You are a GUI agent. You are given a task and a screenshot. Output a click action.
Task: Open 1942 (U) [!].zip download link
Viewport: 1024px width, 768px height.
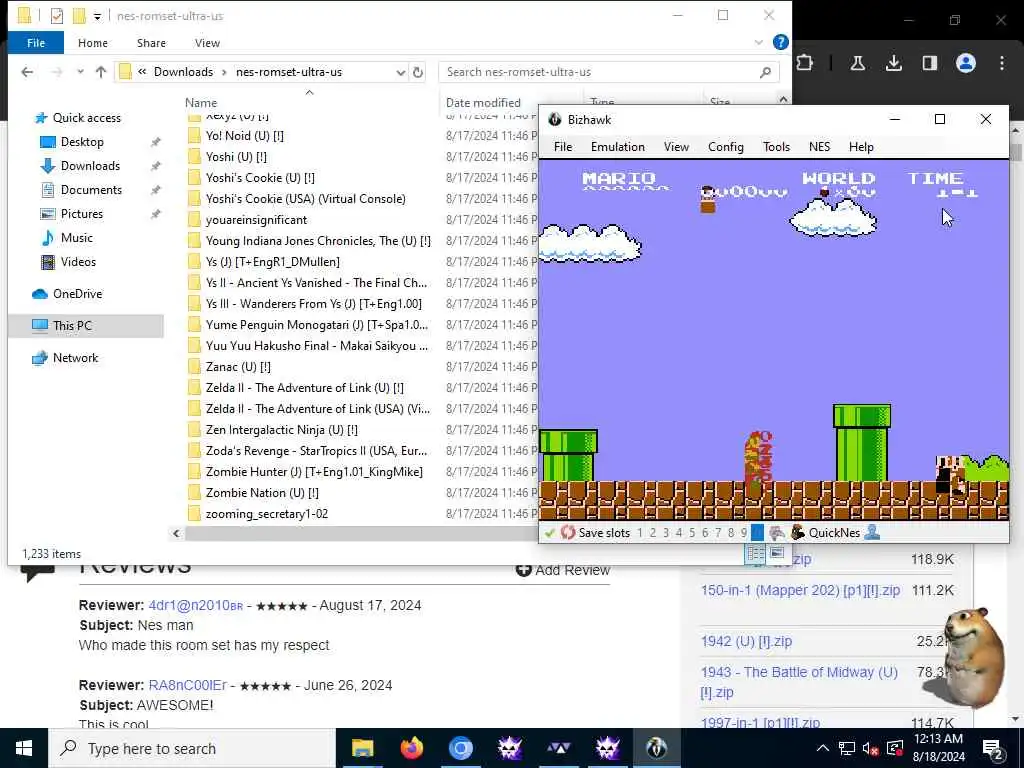coord(746,641)
